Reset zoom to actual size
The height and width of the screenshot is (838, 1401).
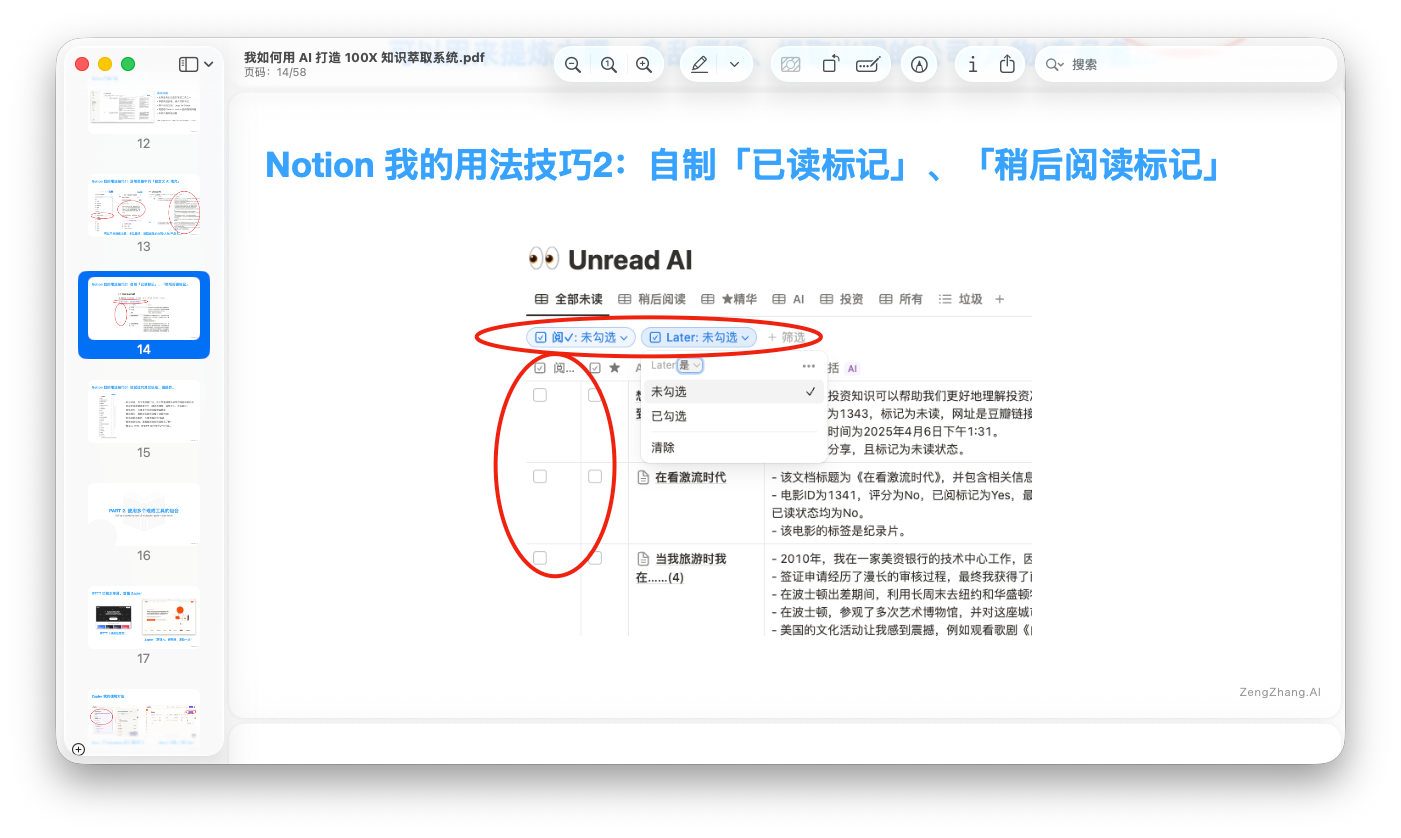(x=608, y=64)
